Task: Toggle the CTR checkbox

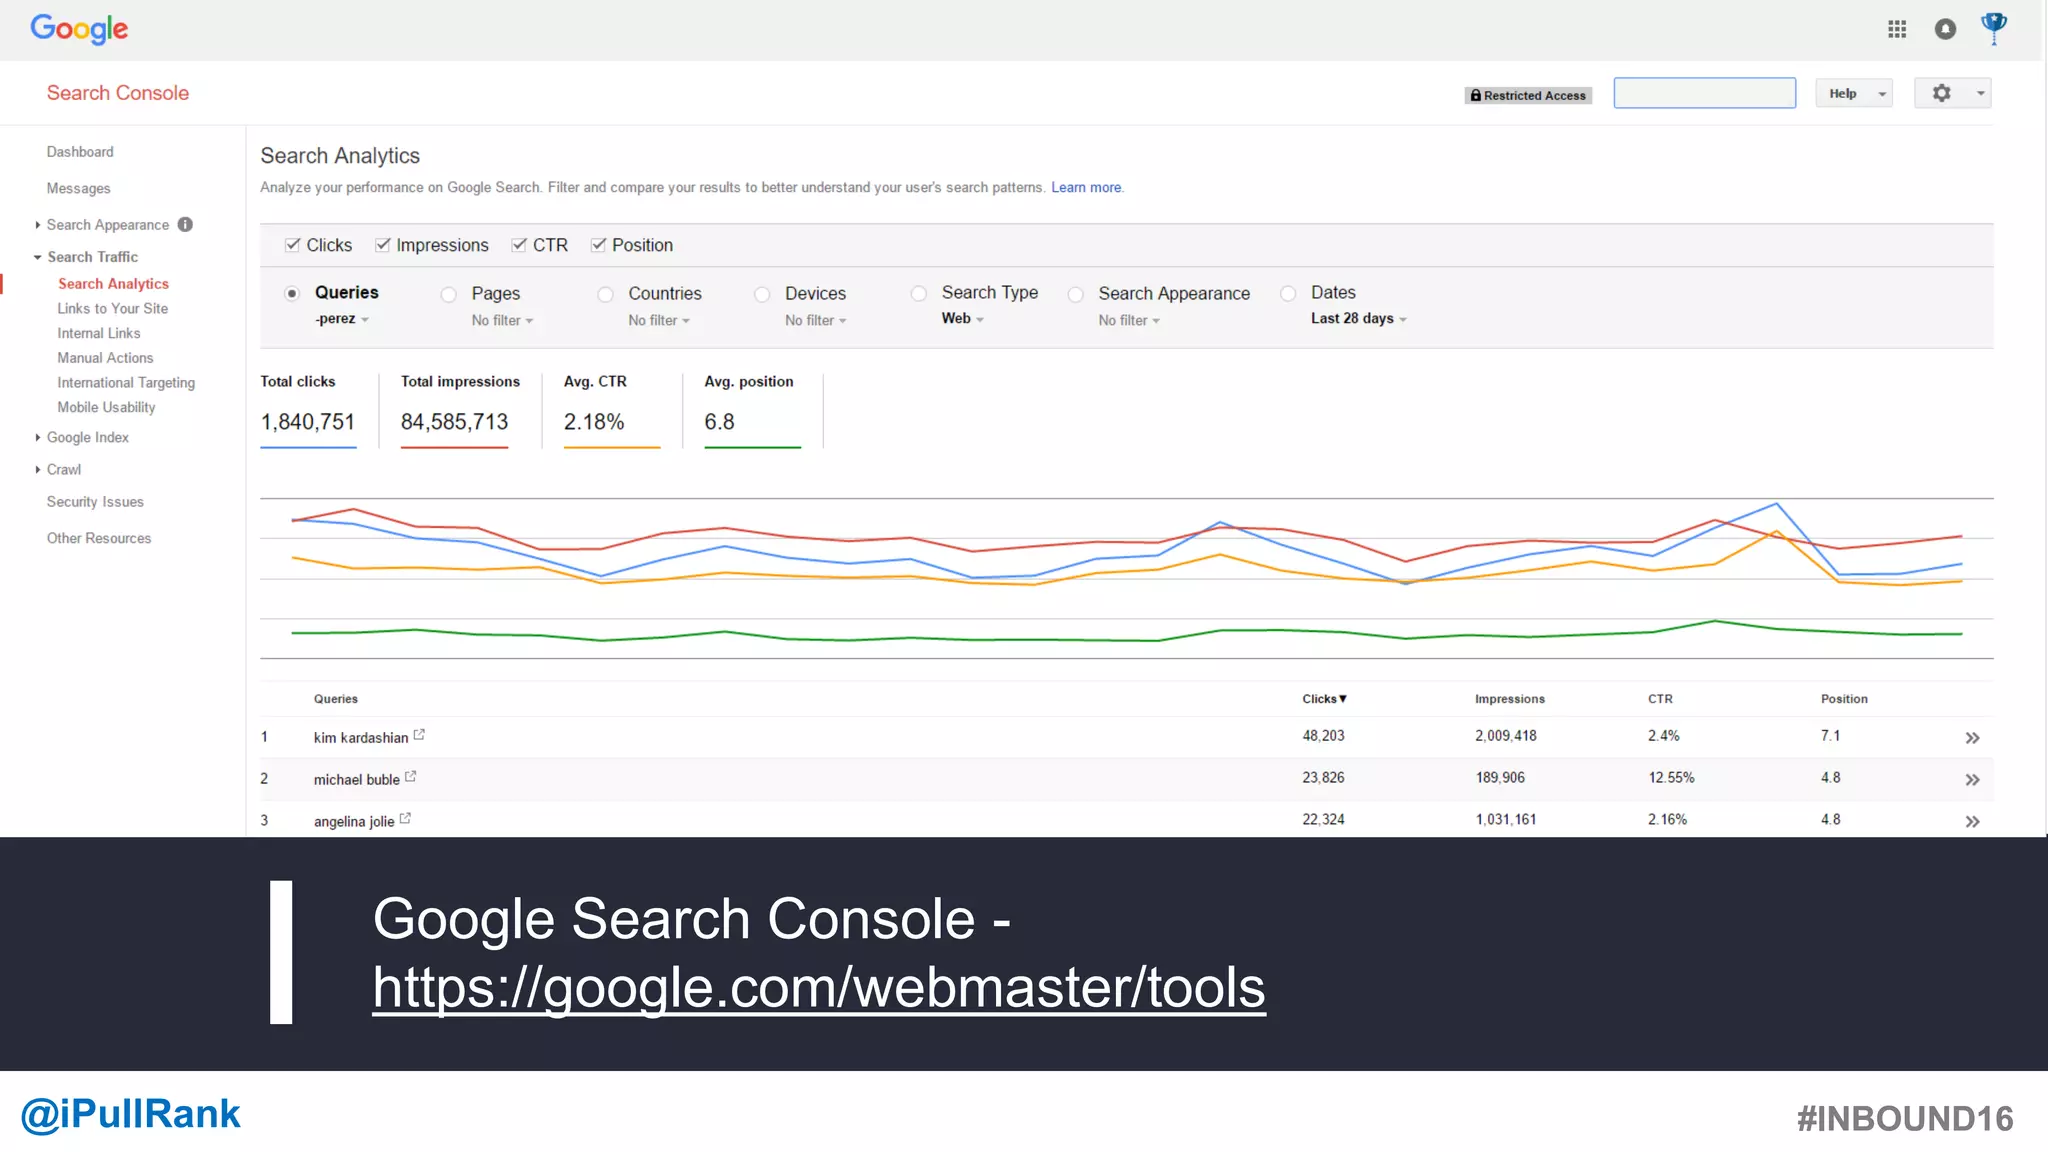Action: 519,245
